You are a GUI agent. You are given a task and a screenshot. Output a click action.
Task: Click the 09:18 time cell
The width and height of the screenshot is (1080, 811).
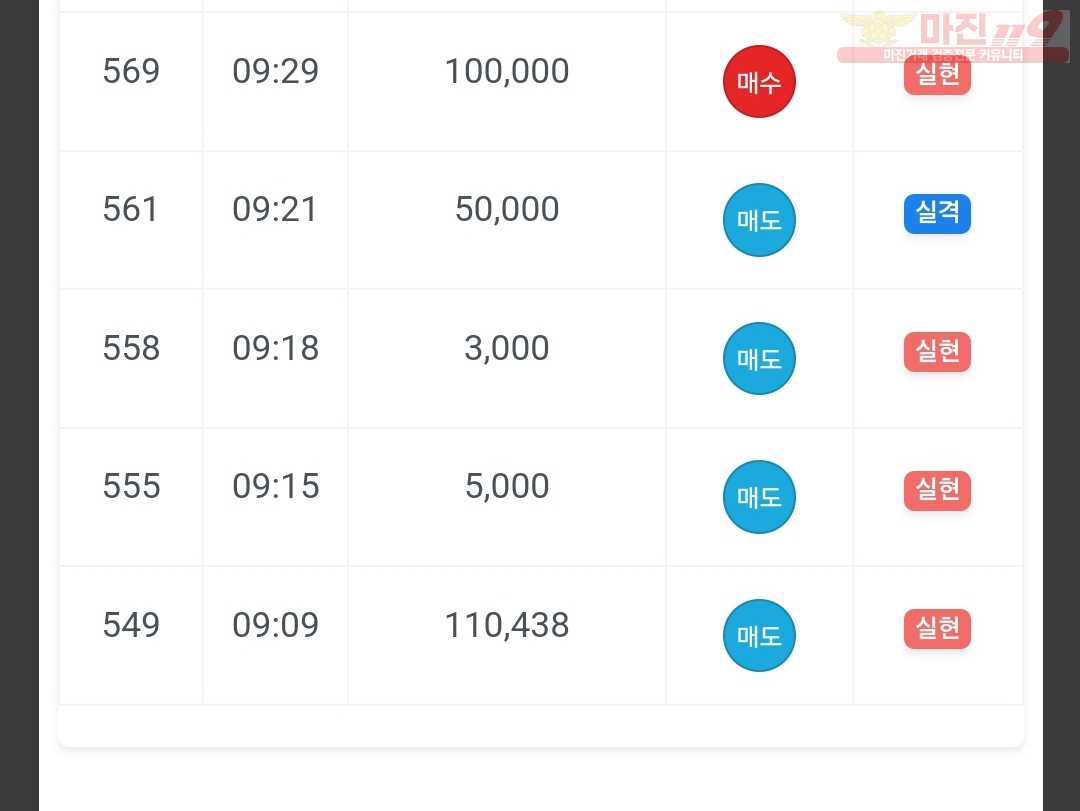[x=276, y=348]
